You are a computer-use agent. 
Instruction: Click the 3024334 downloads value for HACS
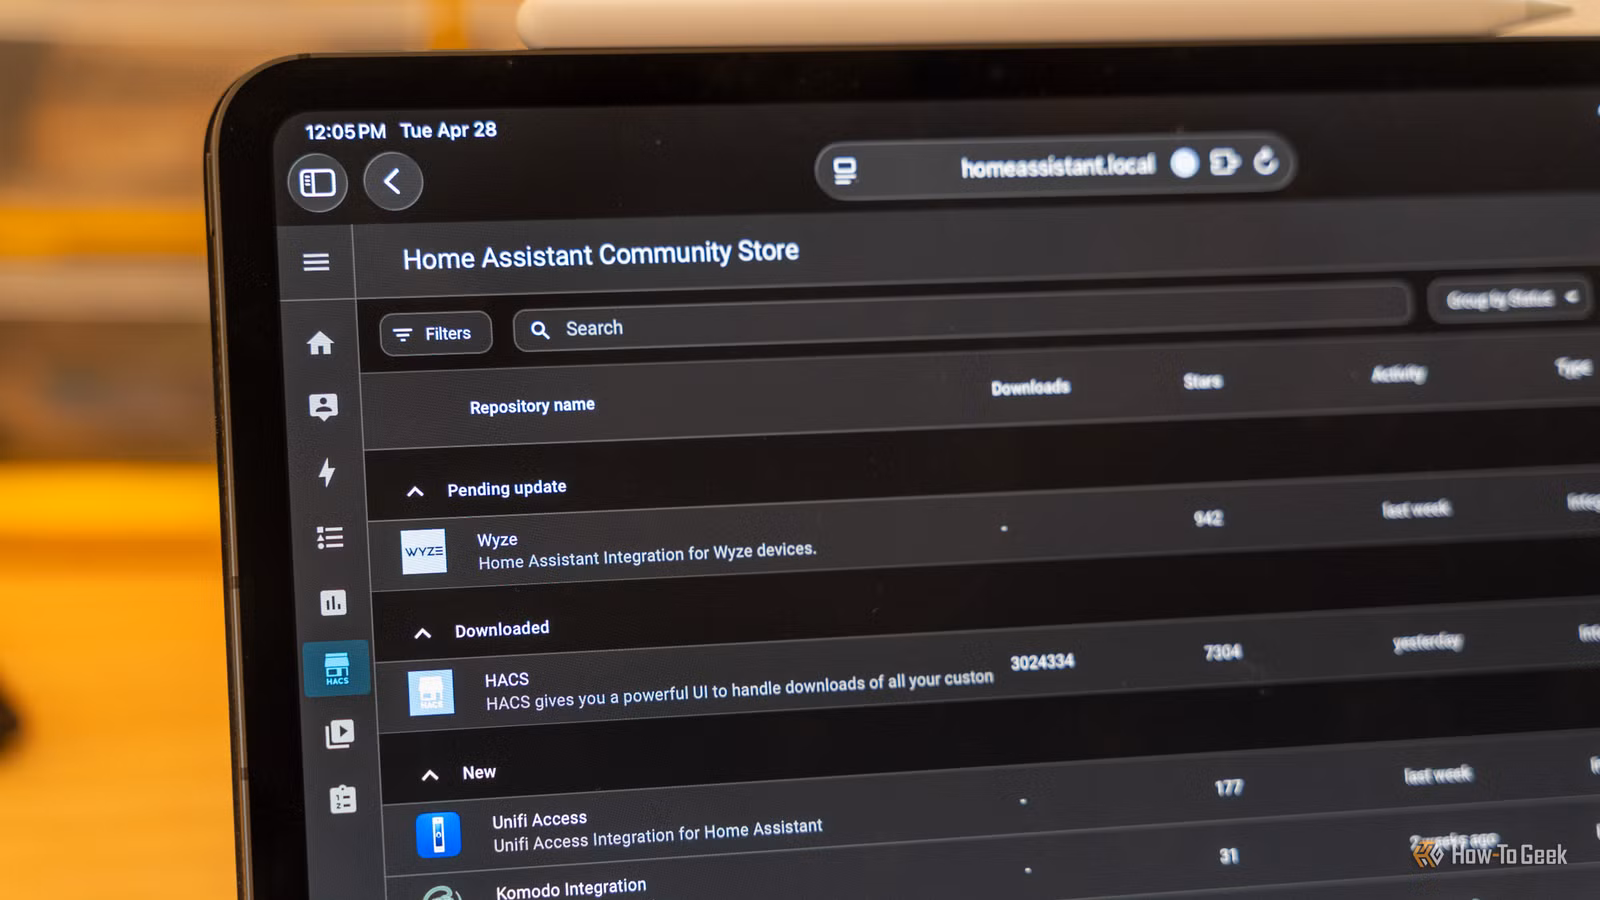[x=1042, y=662]
